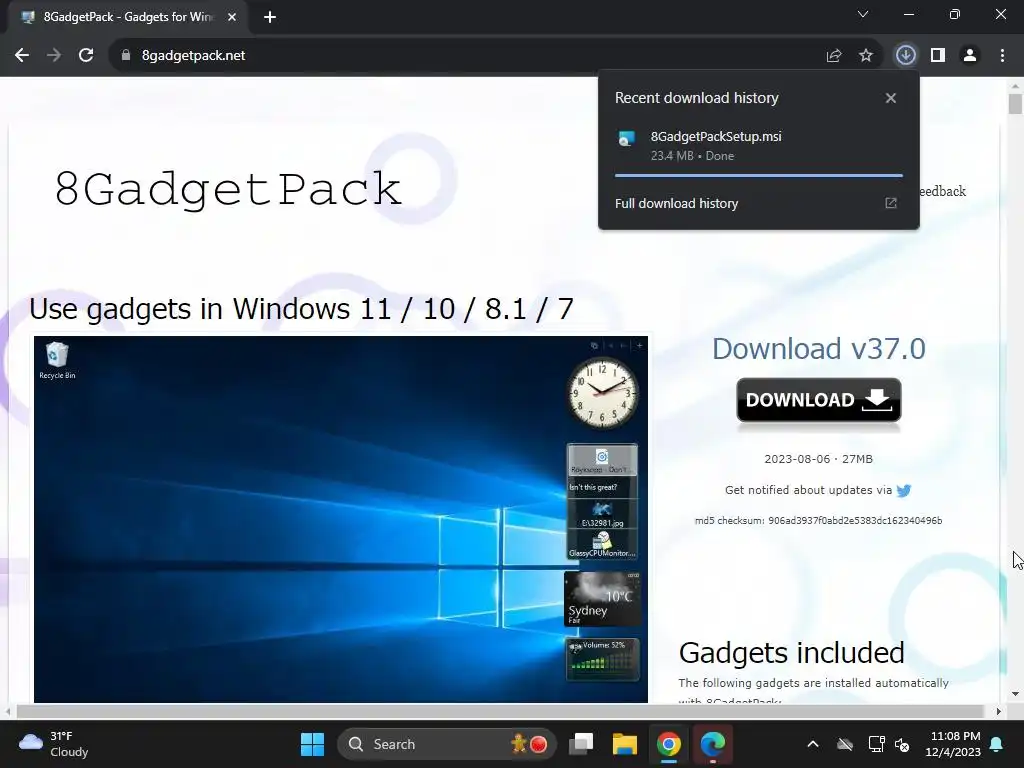
Task: Click the forward navigation arrow
Action: 54,56
